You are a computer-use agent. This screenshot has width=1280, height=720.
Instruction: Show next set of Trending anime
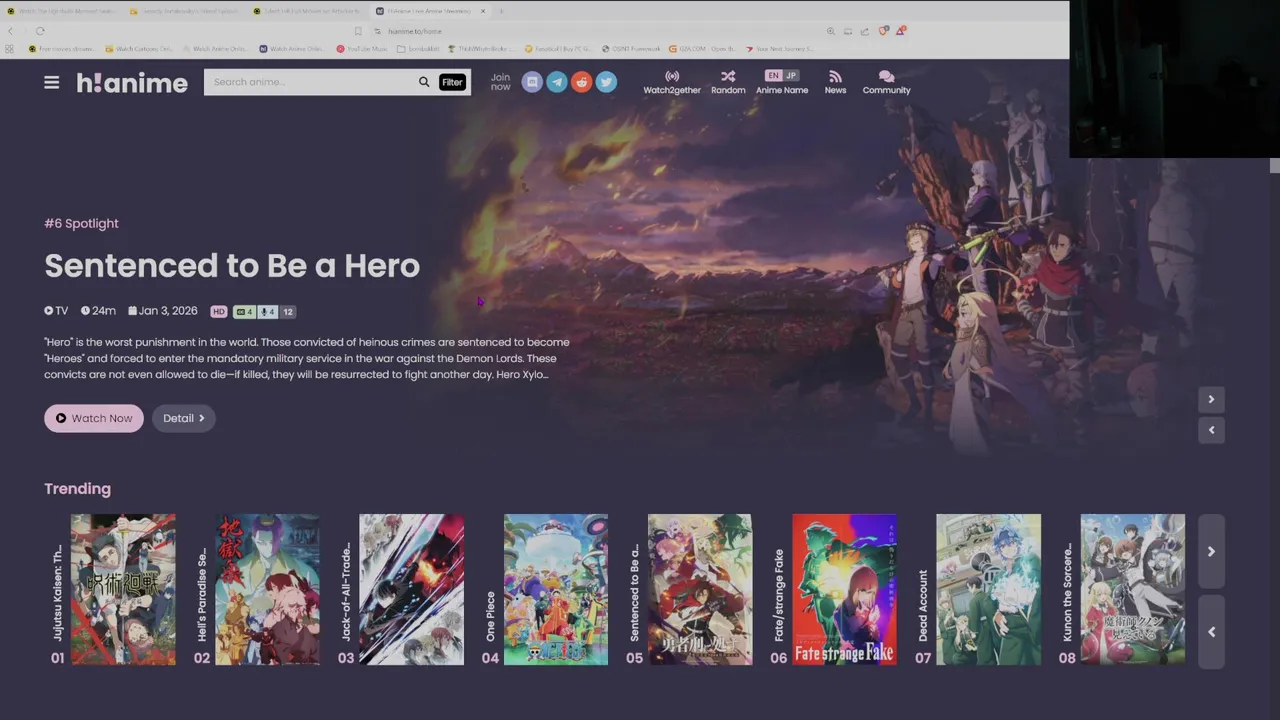[x=1211, y=551]
